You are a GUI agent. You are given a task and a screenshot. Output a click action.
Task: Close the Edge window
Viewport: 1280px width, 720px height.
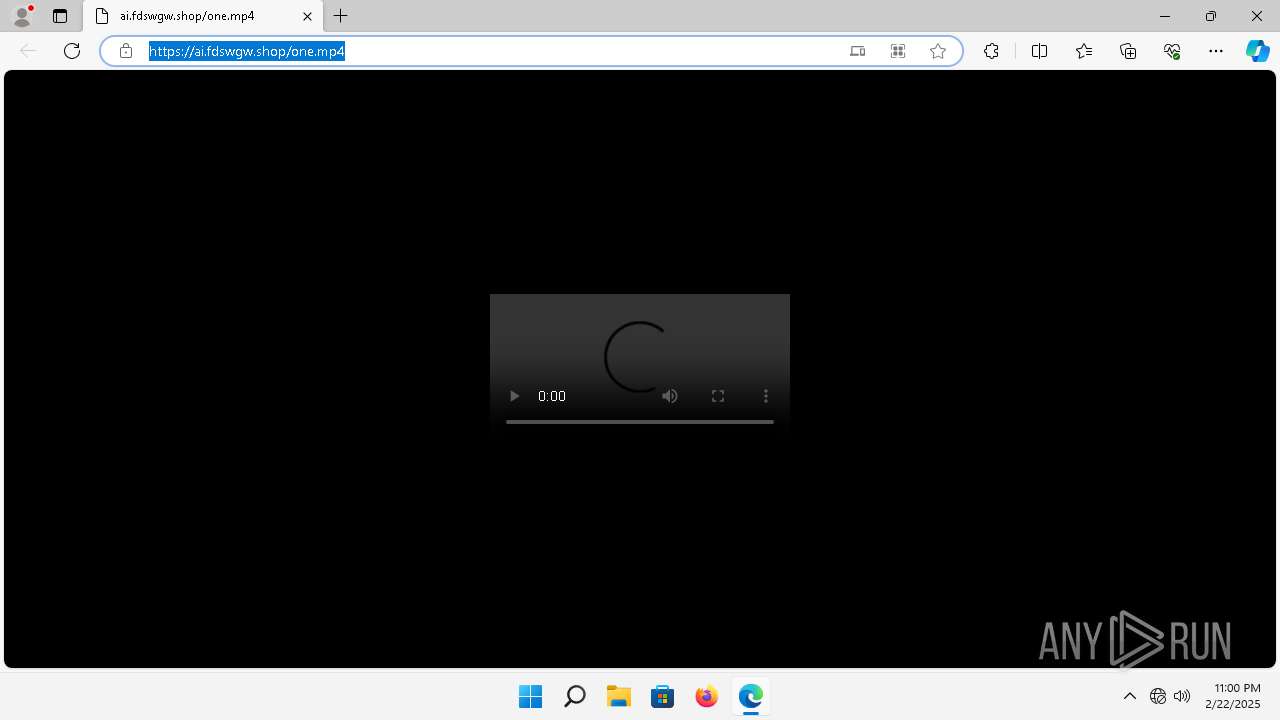(x=1257, y=16)
